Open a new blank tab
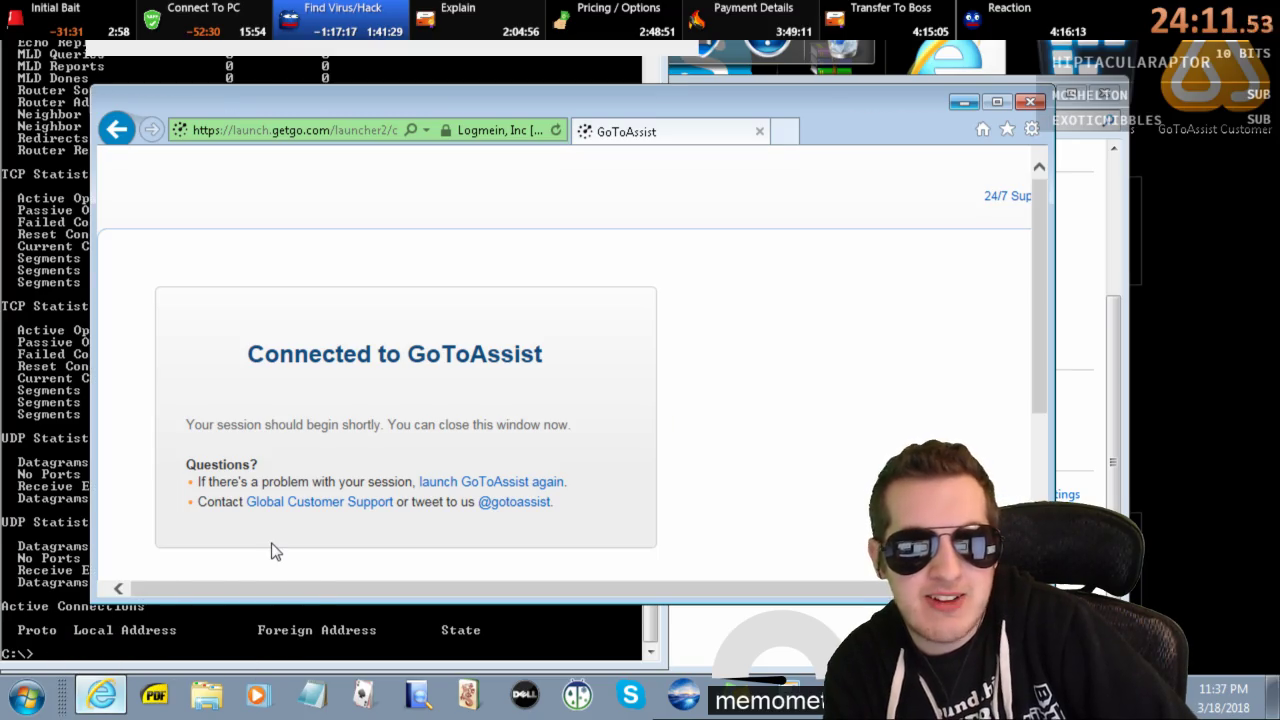This screenshot has height=720, width=1280. pos(785,131)
